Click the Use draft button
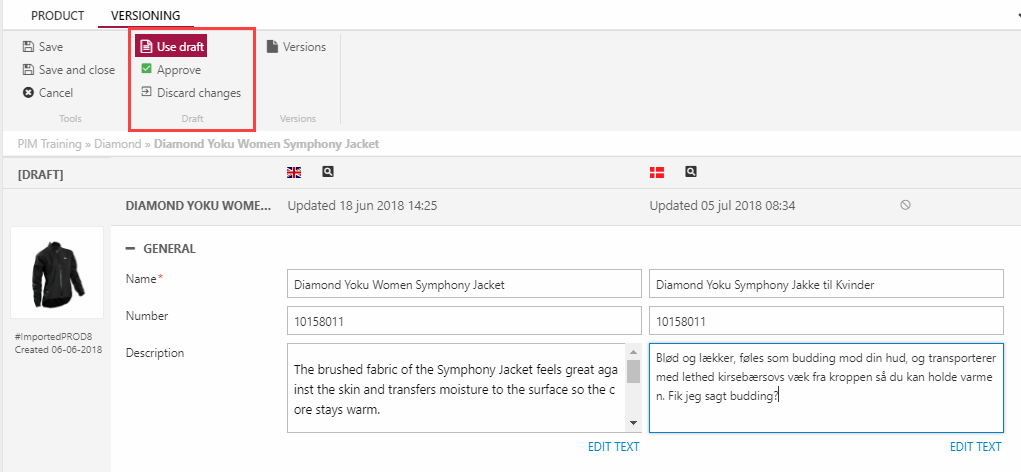1021x472 pixels. [171, 46]
